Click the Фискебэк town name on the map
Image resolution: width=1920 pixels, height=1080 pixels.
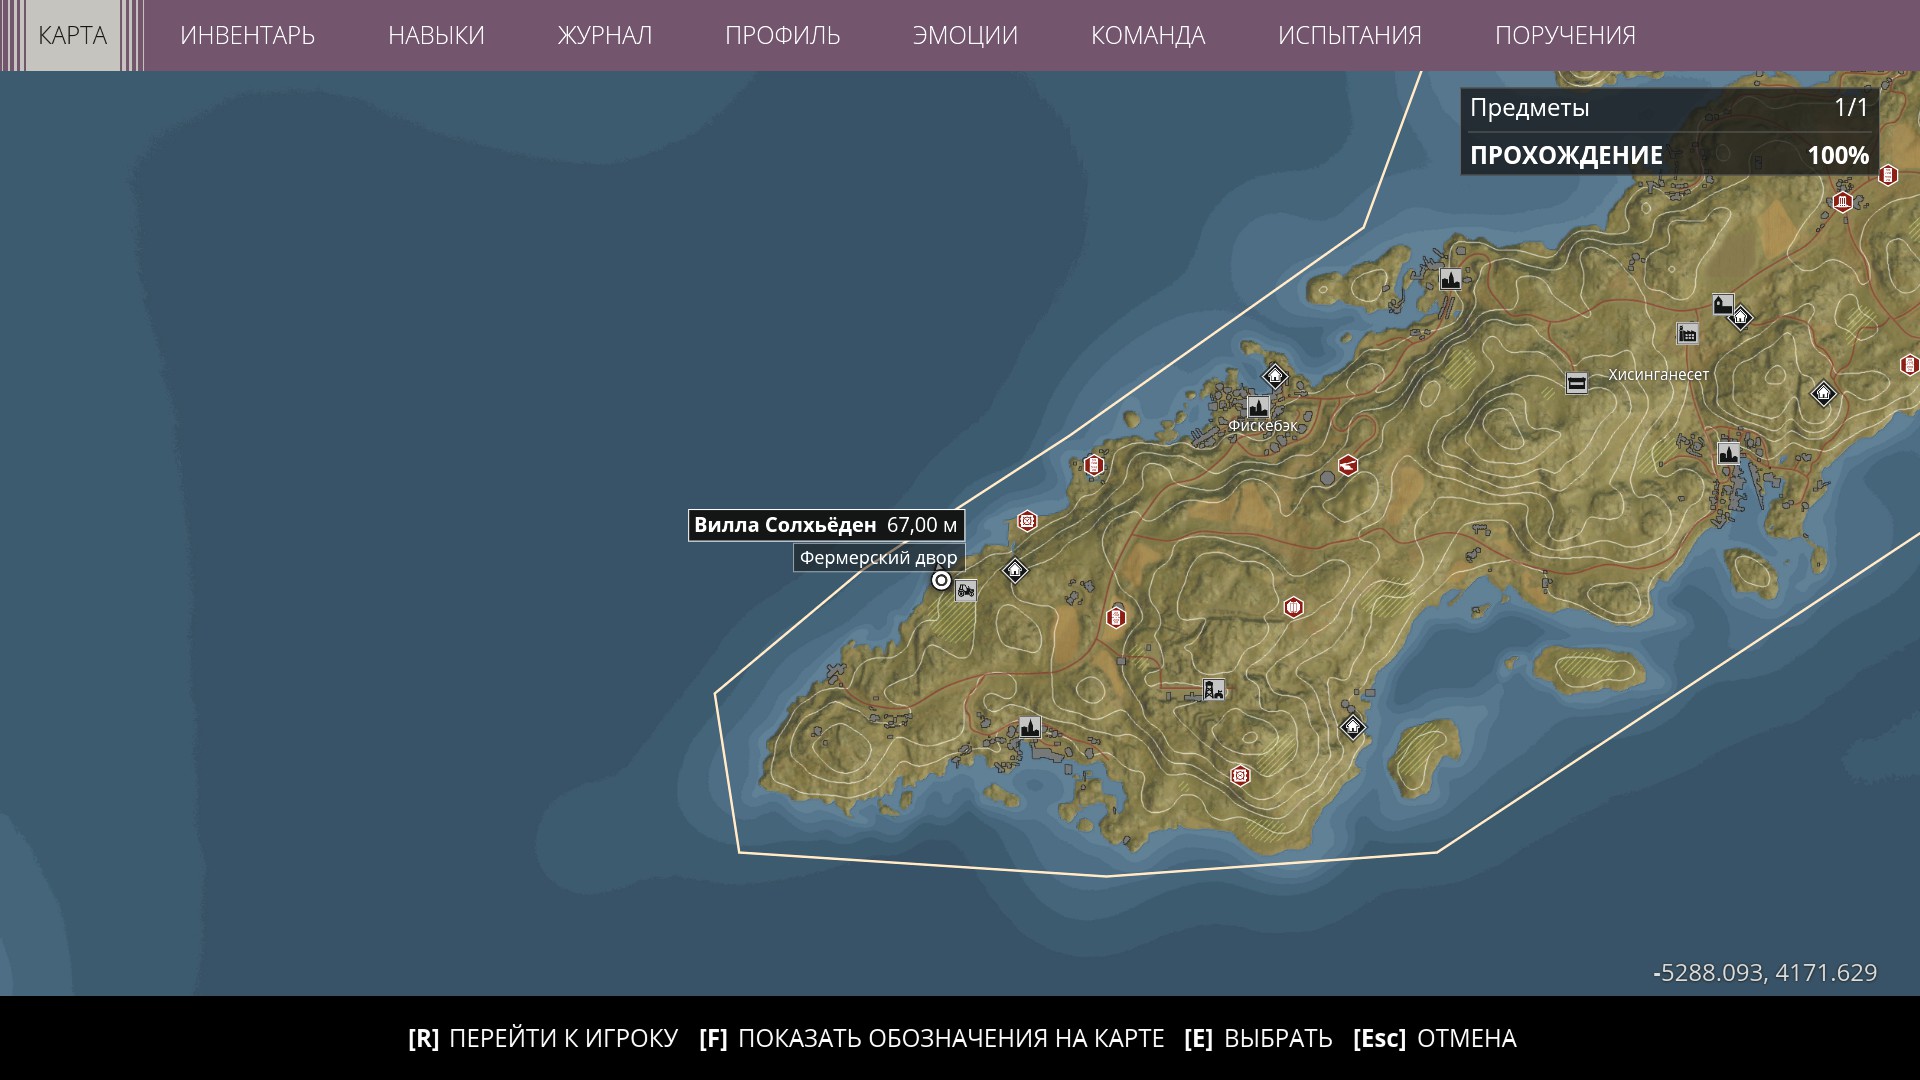[x=1263, y=426]
